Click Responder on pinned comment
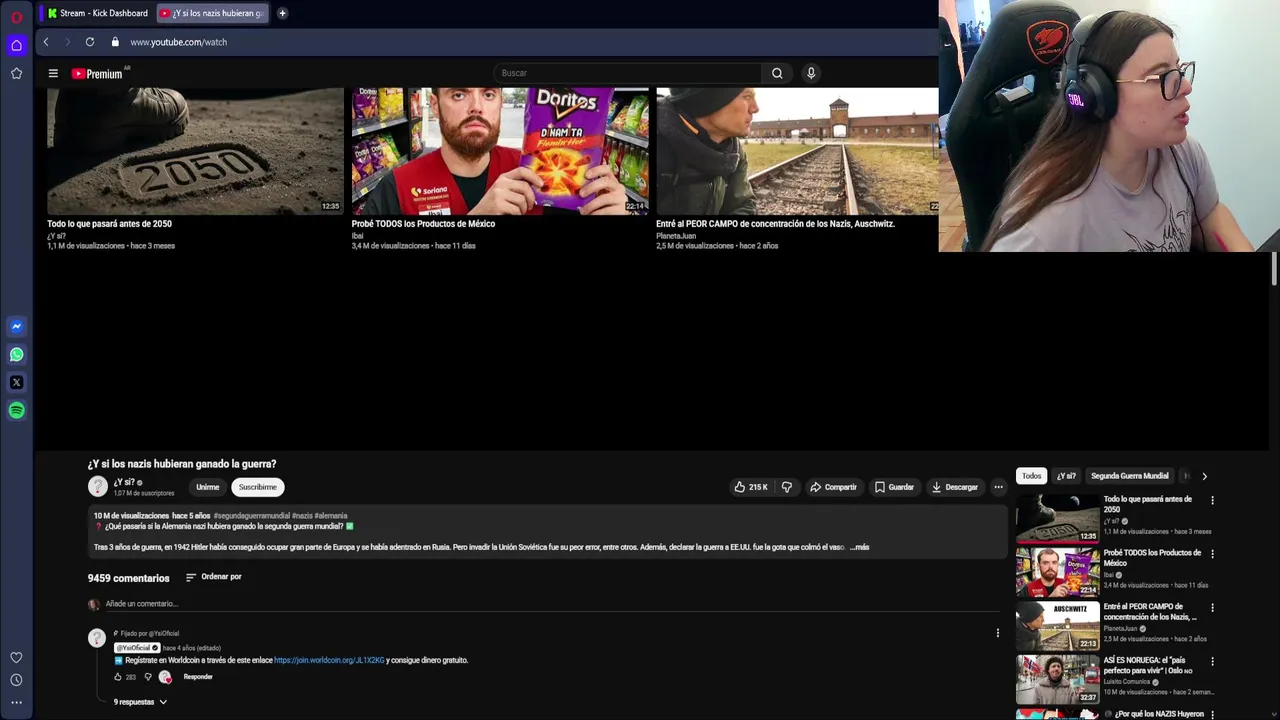Image resolution: width=1280 pixels, height=720 pixels. pos(198,677)
